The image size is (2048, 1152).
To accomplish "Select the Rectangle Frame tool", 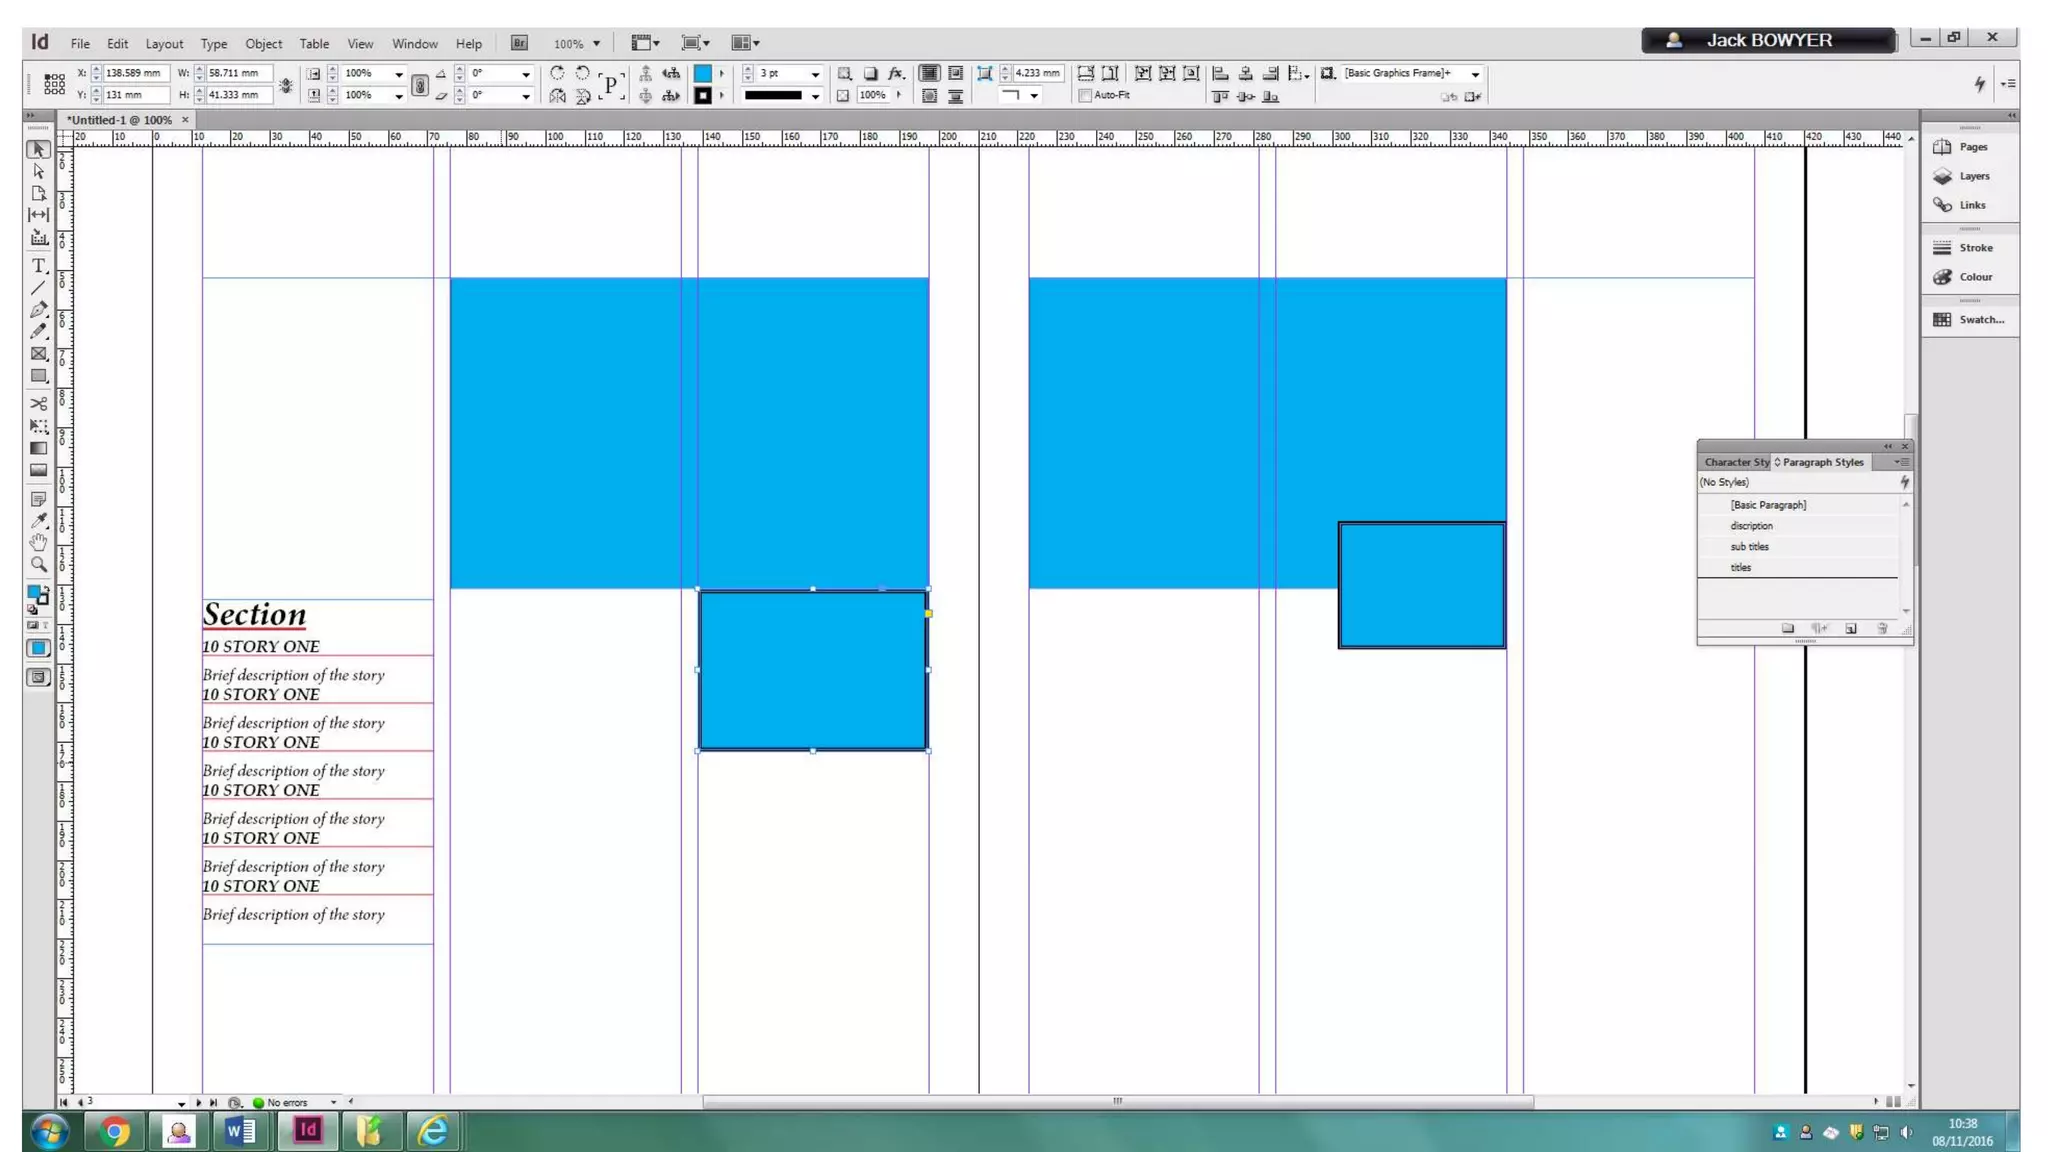I will pyautogui.click(x=38, y=354).
